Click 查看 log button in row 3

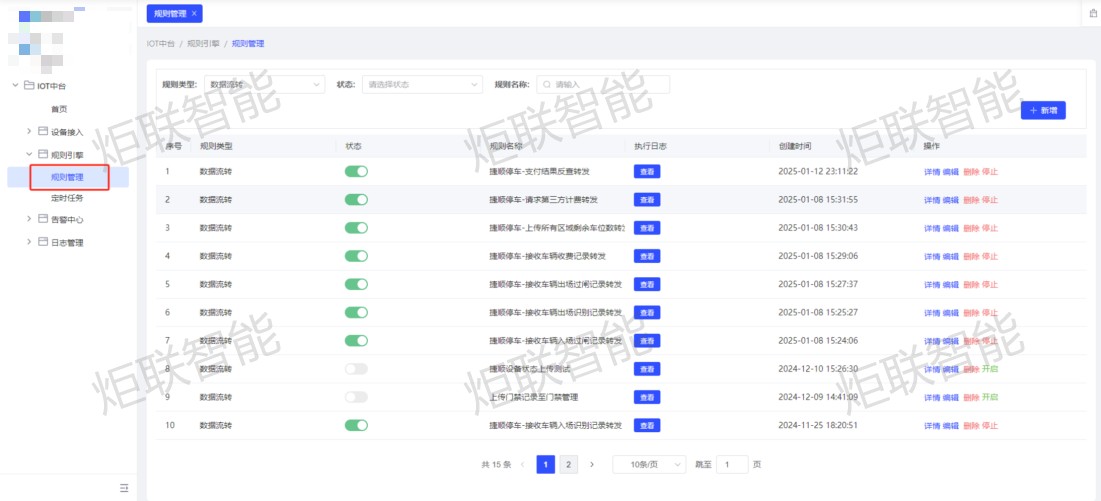[x=647, y=228]
